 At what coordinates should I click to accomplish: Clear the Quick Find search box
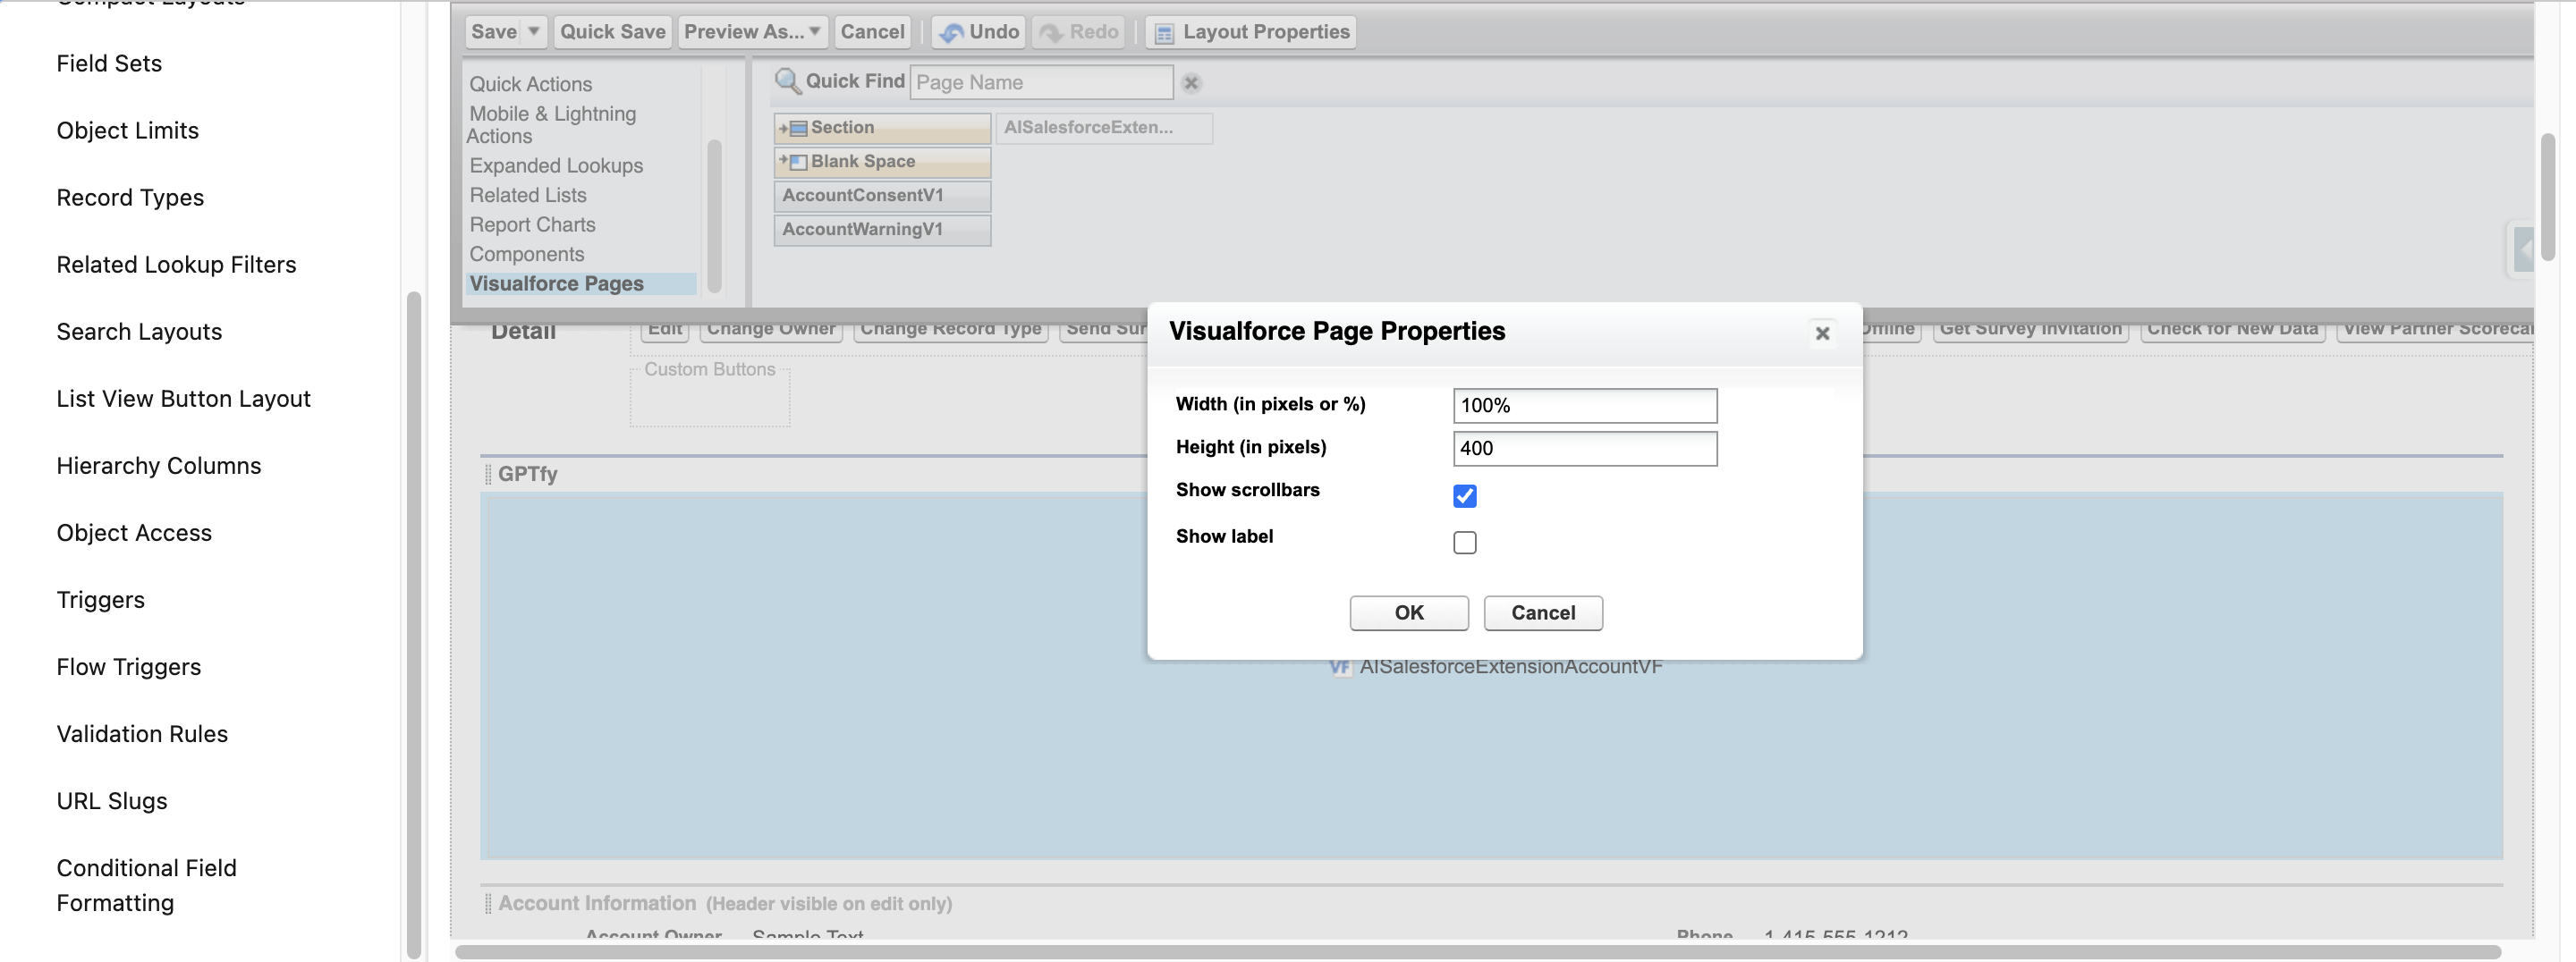tap(1190, 83)
